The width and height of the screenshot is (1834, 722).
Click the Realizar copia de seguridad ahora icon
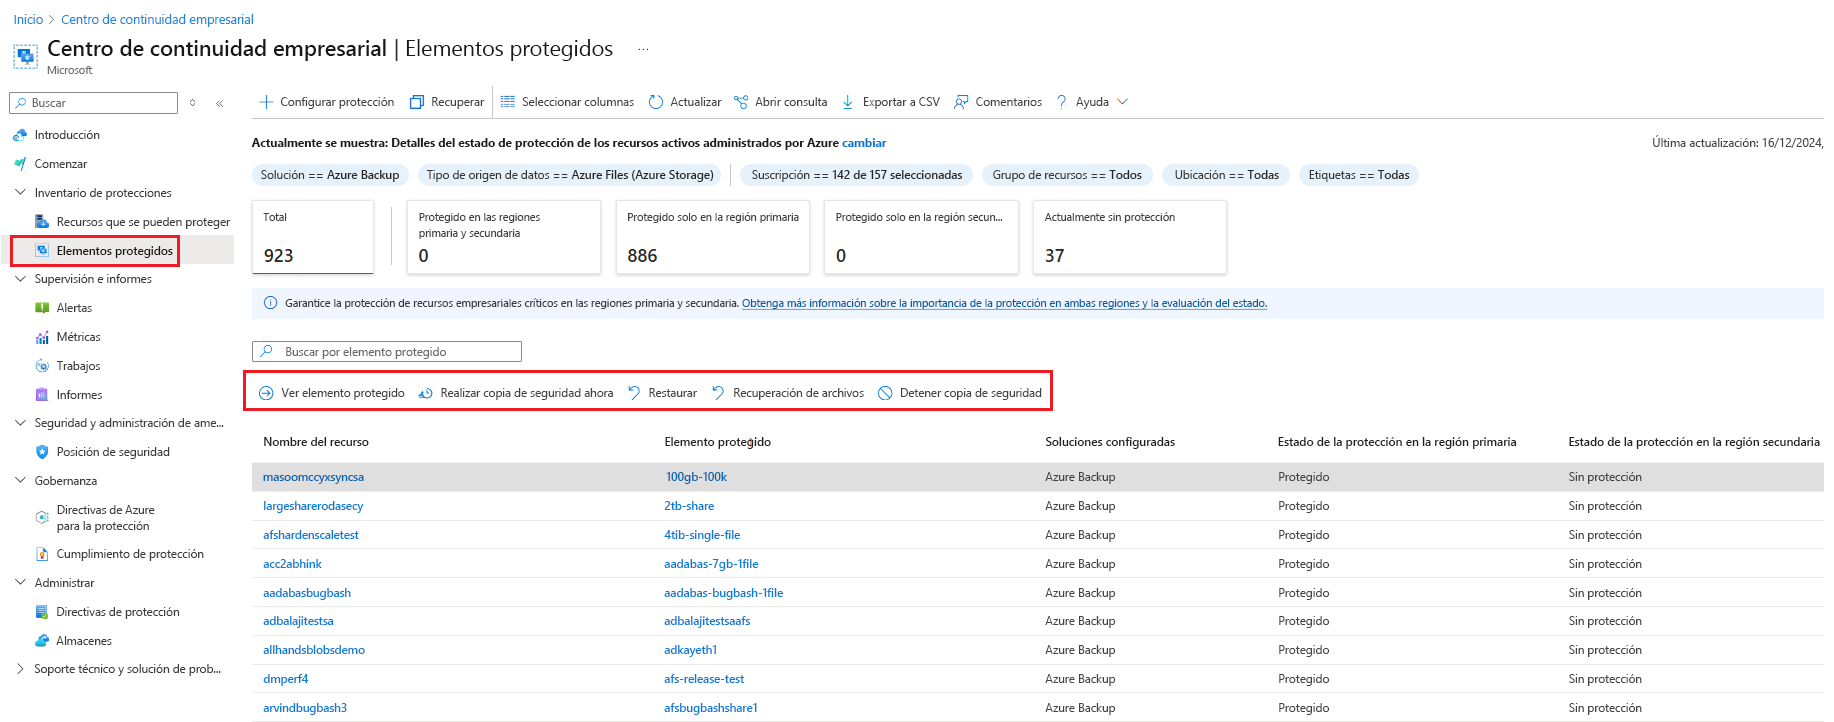coord(426,393)
